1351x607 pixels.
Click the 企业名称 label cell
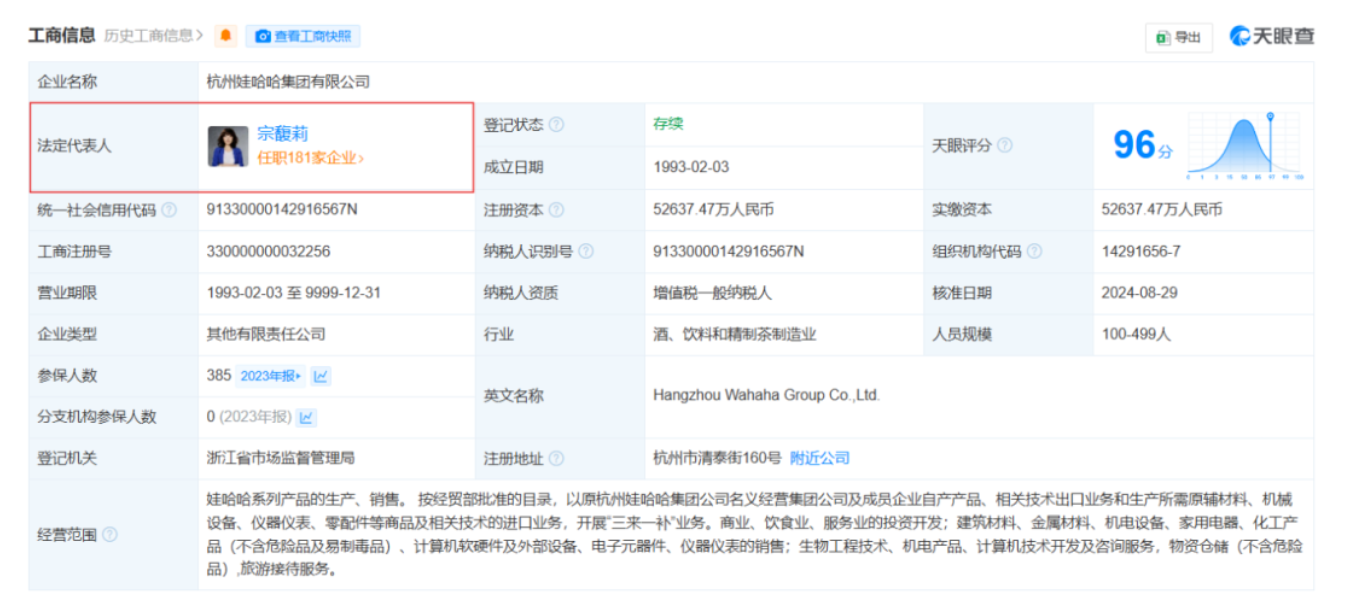tap(113, 82)
